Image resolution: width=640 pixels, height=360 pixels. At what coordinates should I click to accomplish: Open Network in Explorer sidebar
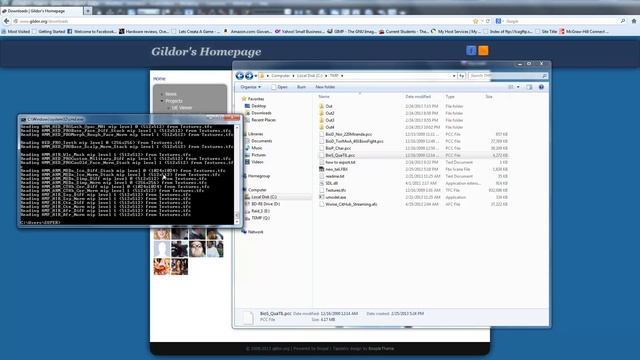click(x=255, y=232)
